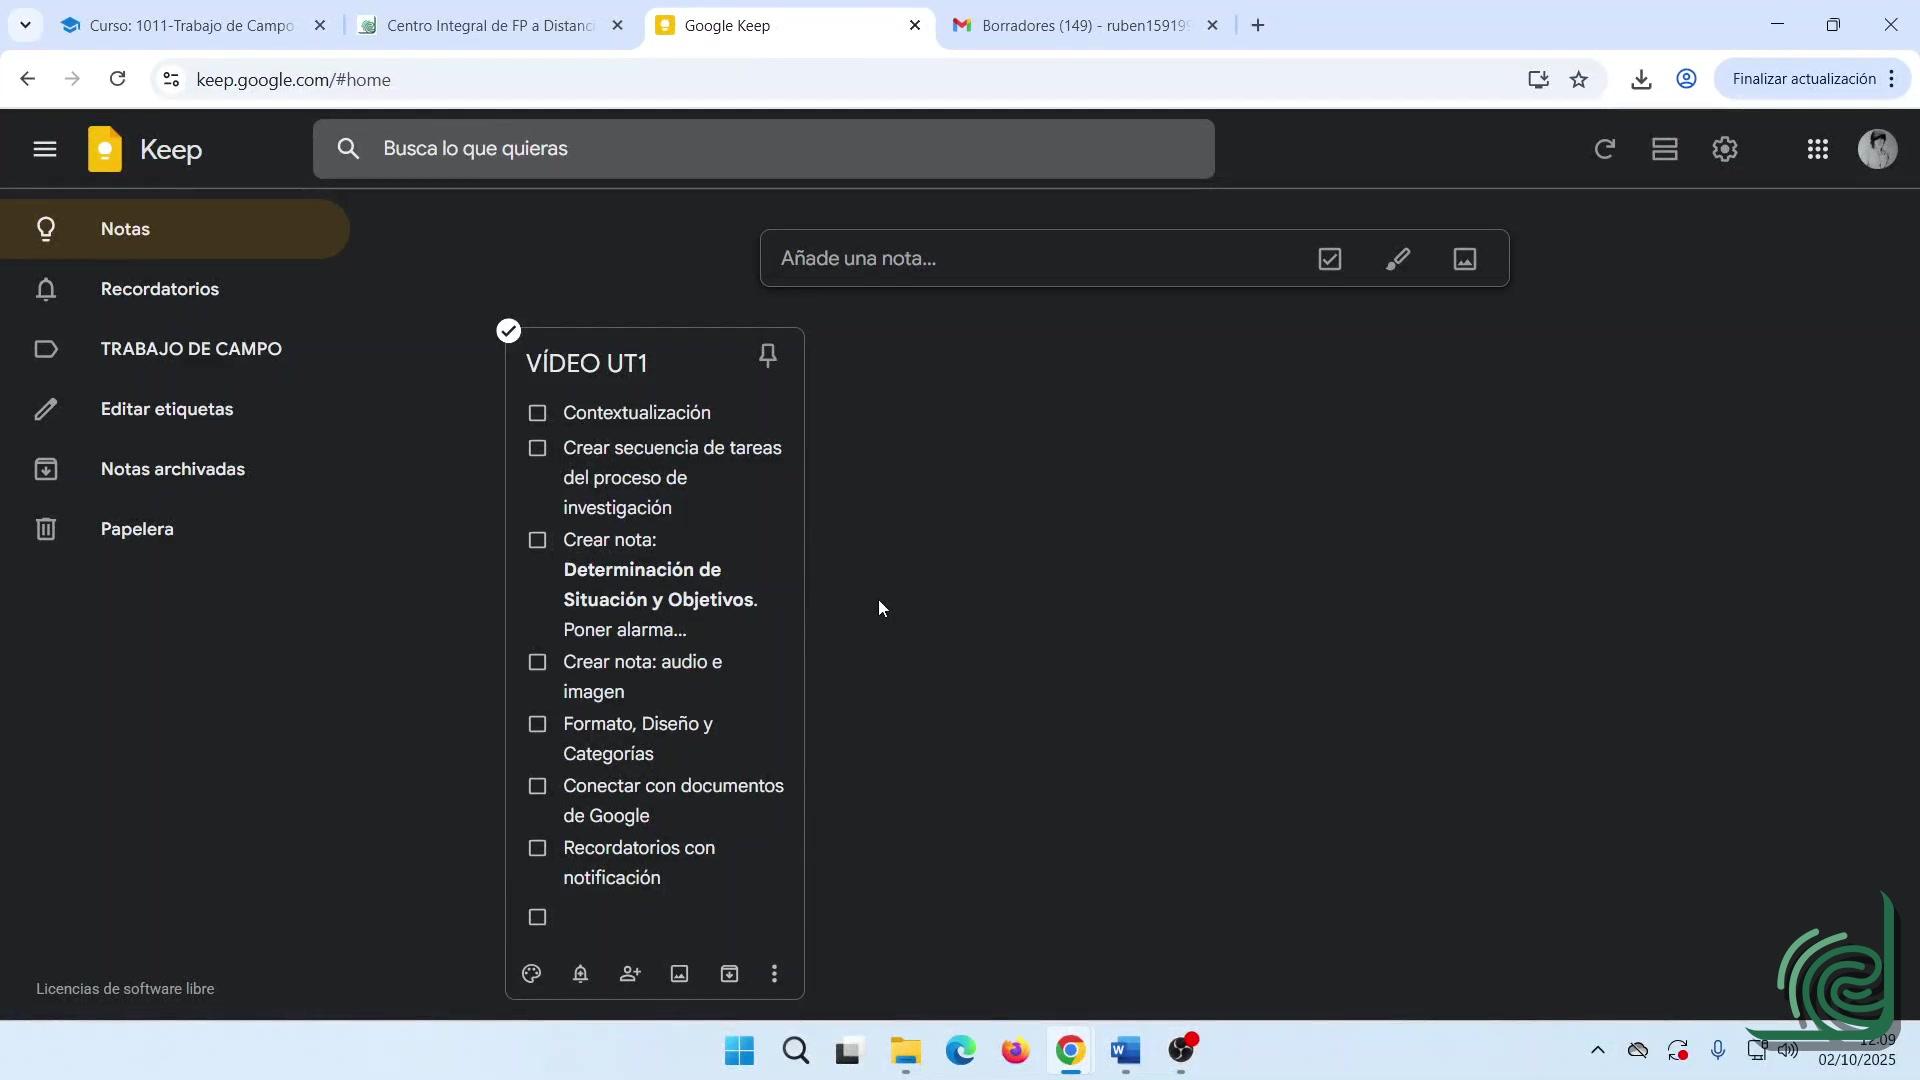Open the note background color palette
Viewport: 1920px width, 1080px height.
(531, 974)
